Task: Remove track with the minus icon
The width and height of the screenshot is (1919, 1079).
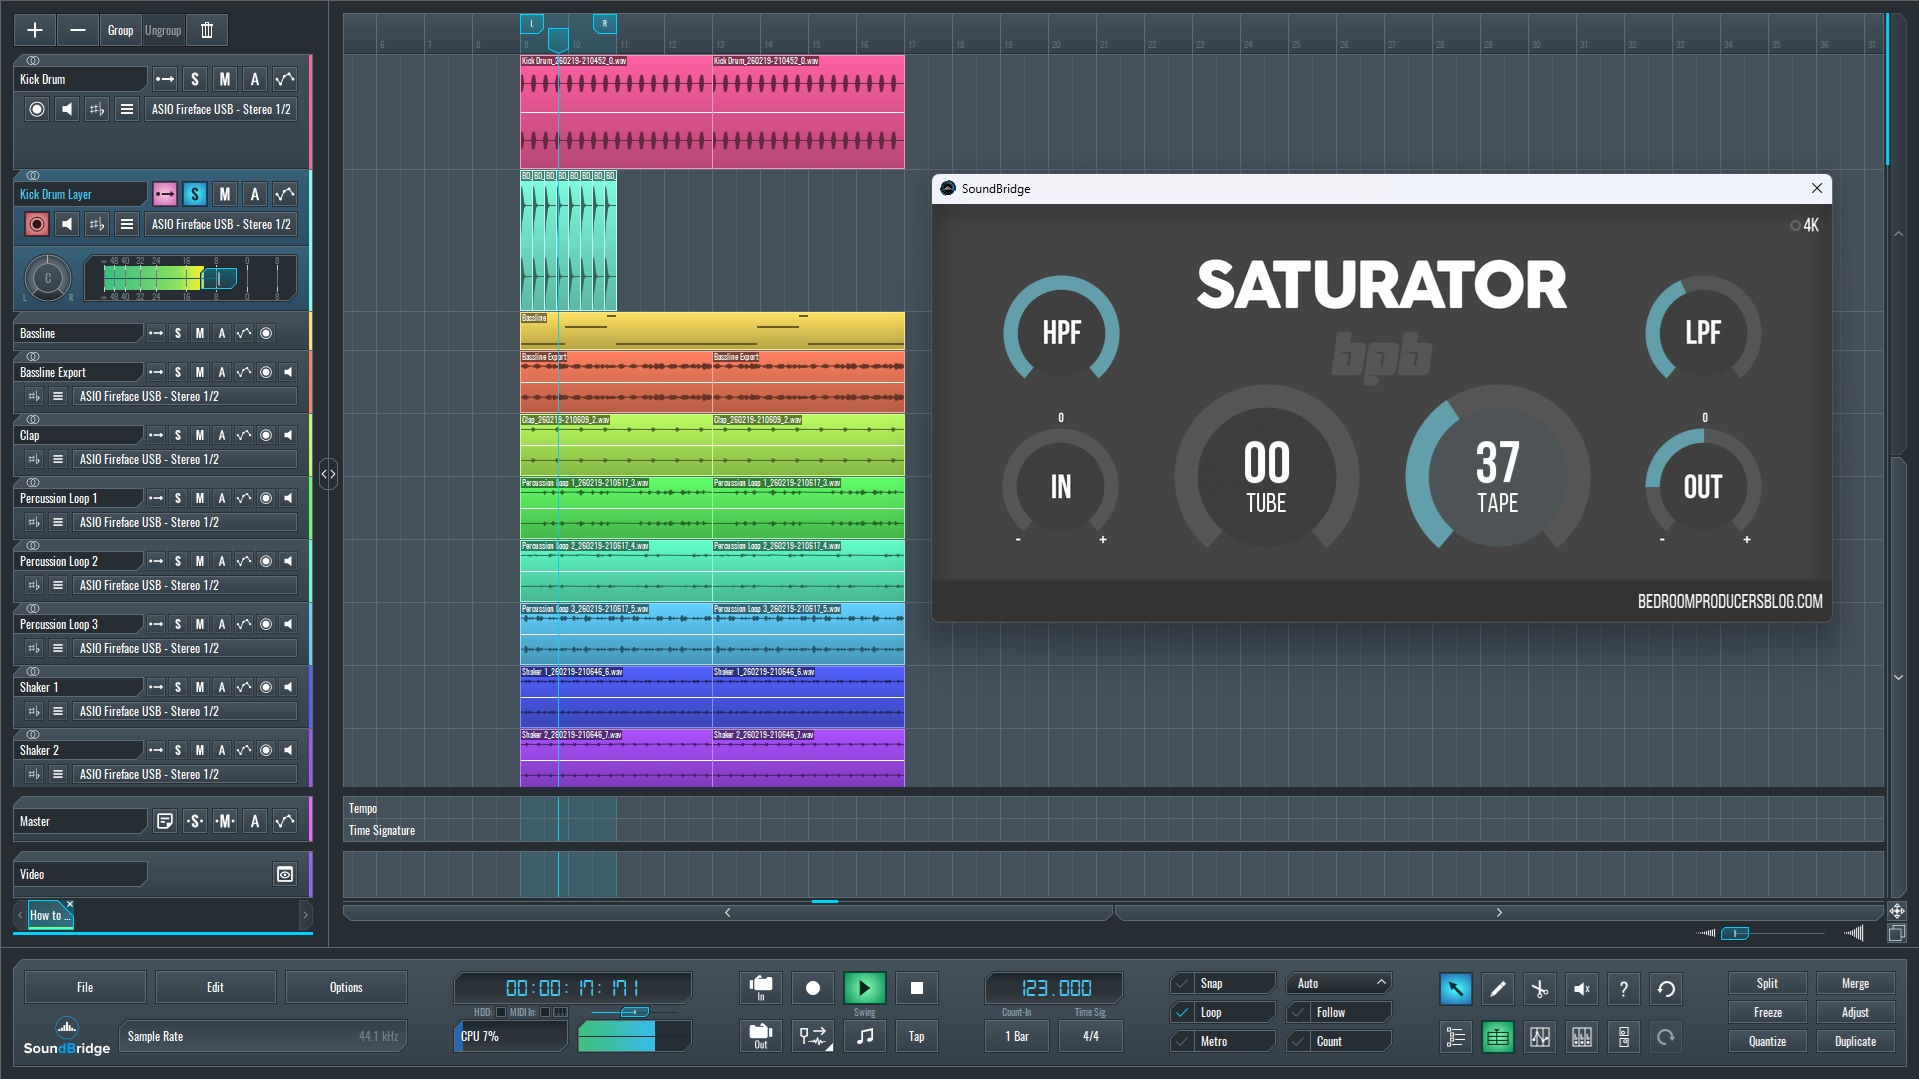Action: pos(77,30)
